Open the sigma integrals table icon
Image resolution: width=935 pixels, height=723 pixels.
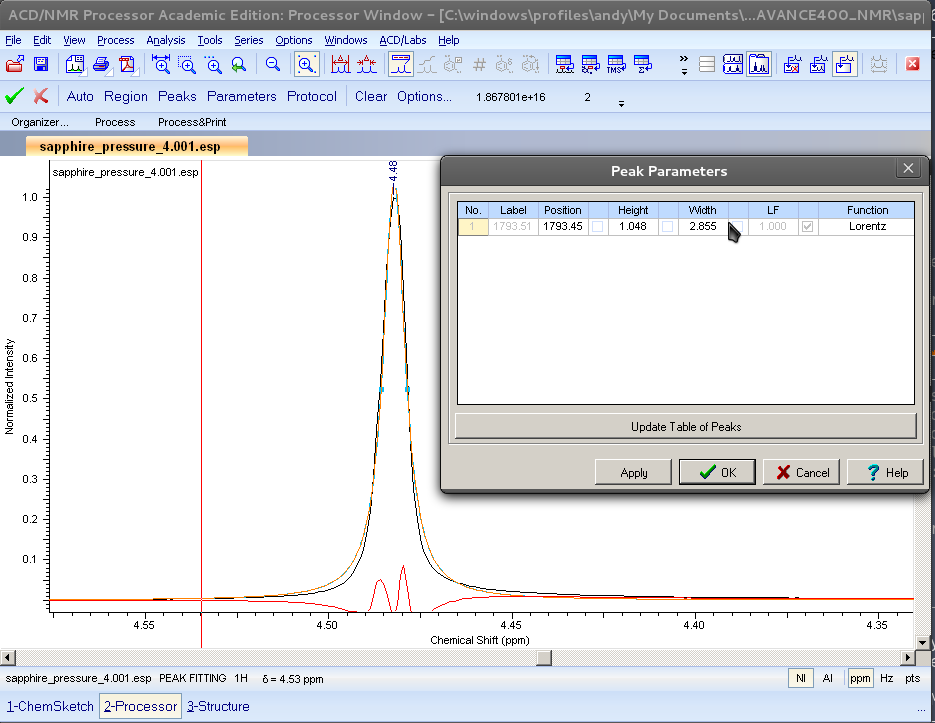tap(642, 64)
